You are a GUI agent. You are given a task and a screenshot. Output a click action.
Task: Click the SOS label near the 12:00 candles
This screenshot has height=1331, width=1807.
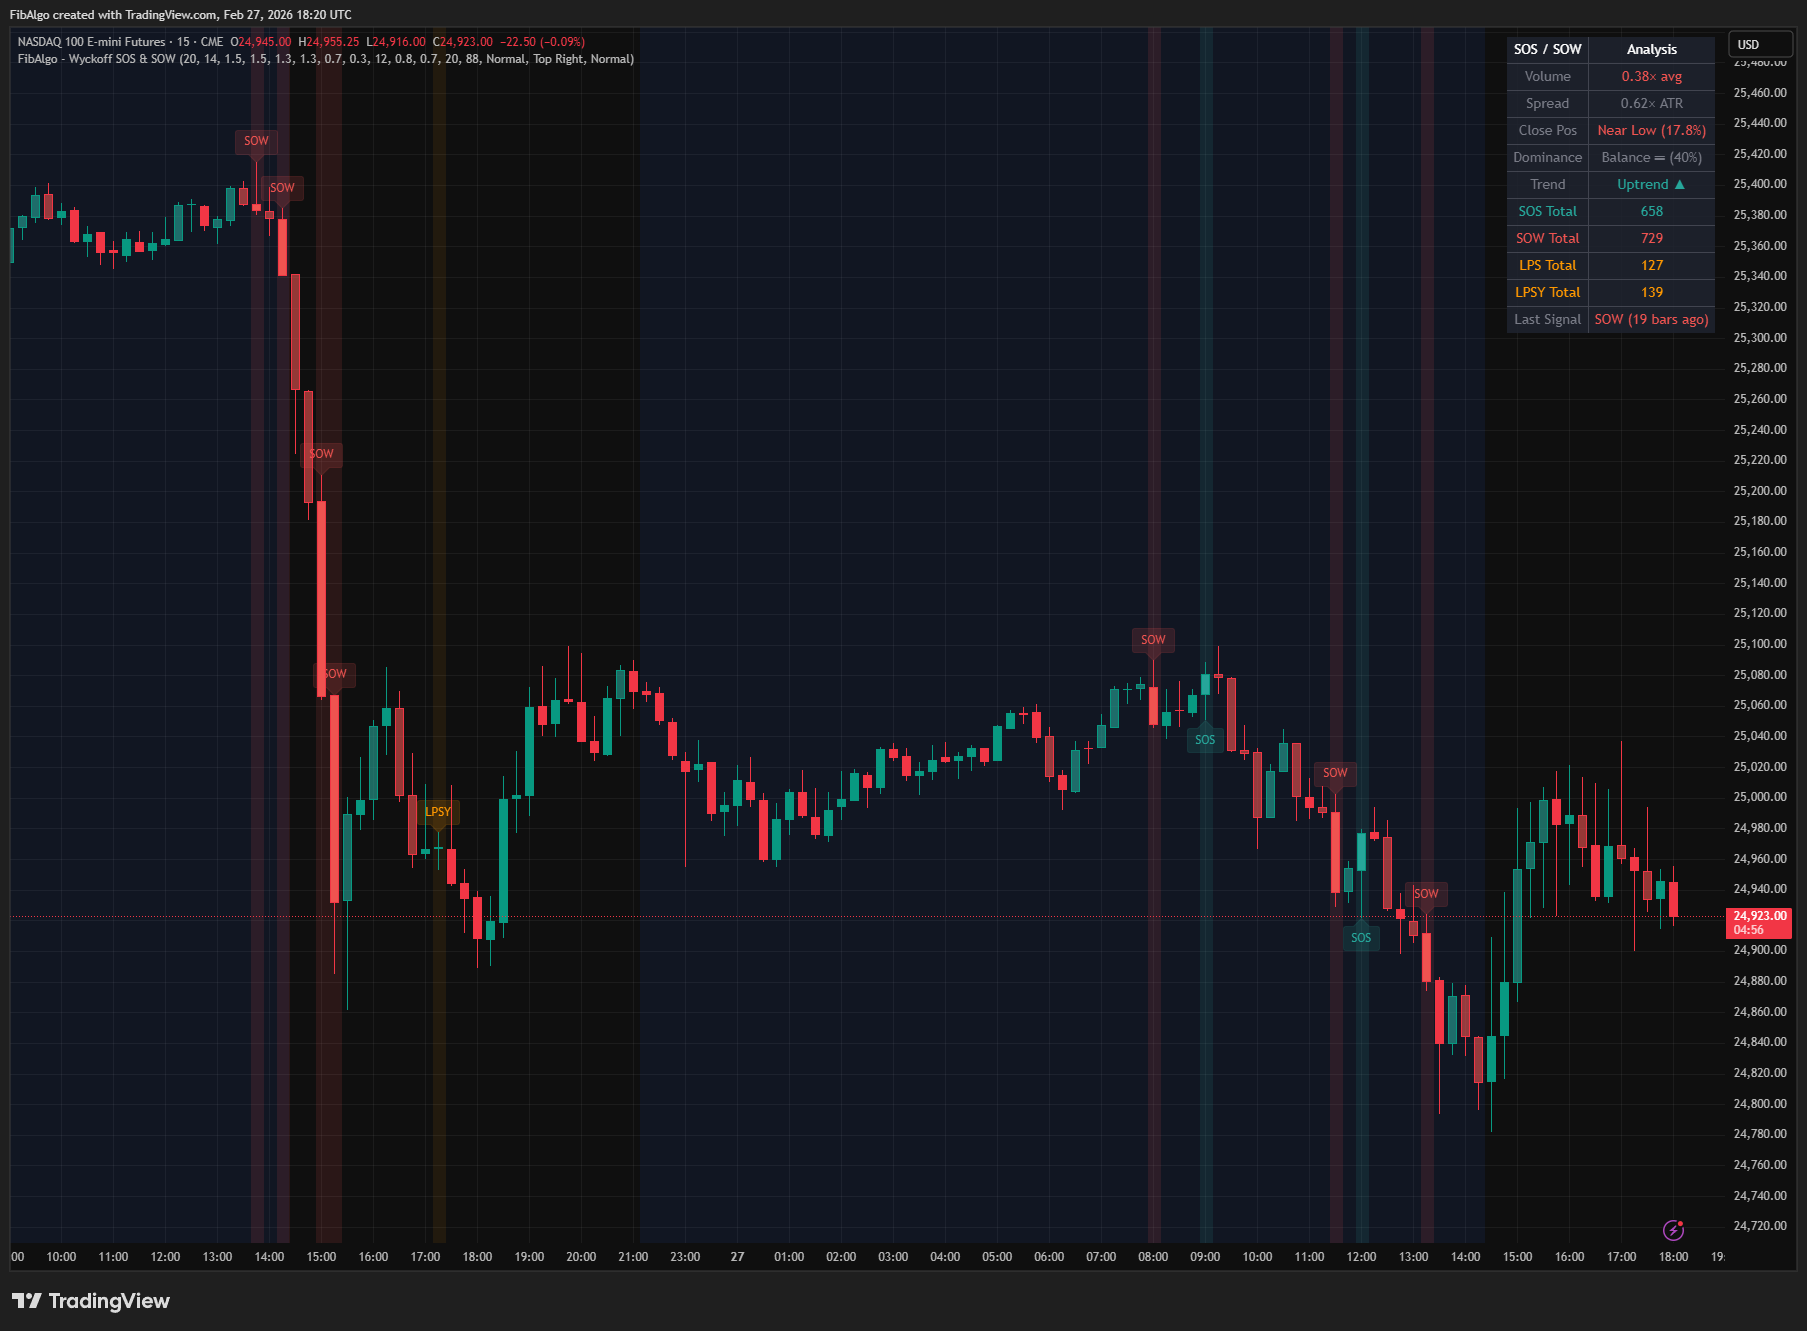tap(1360, 937)
